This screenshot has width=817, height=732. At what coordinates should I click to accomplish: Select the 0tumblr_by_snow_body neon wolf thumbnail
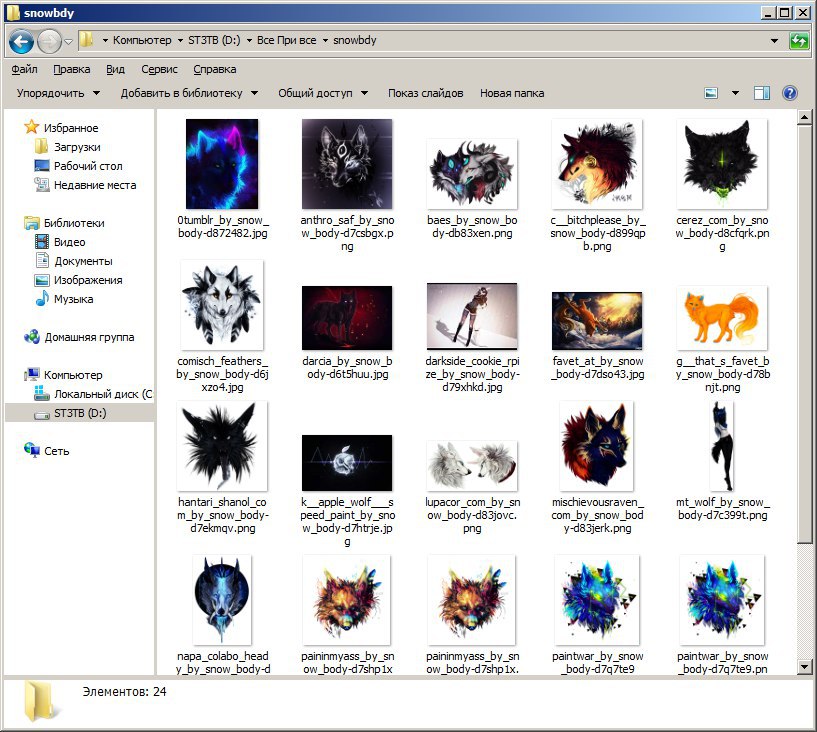coord(222,164)
